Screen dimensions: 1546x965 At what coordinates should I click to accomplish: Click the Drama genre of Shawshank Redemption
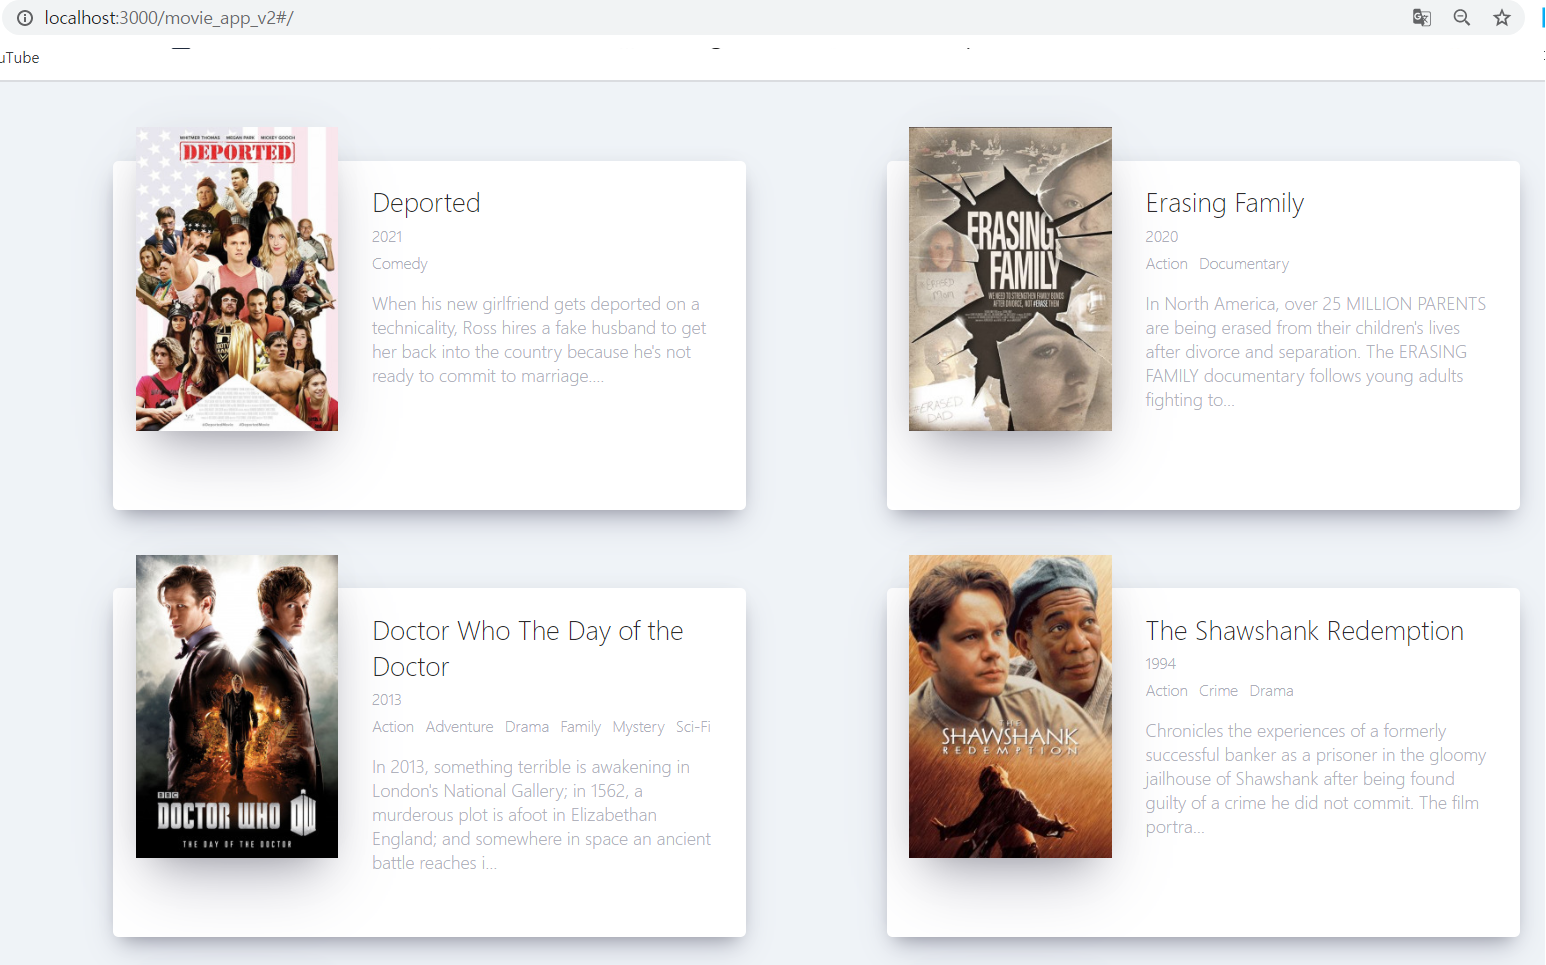tap(1271, 691)
